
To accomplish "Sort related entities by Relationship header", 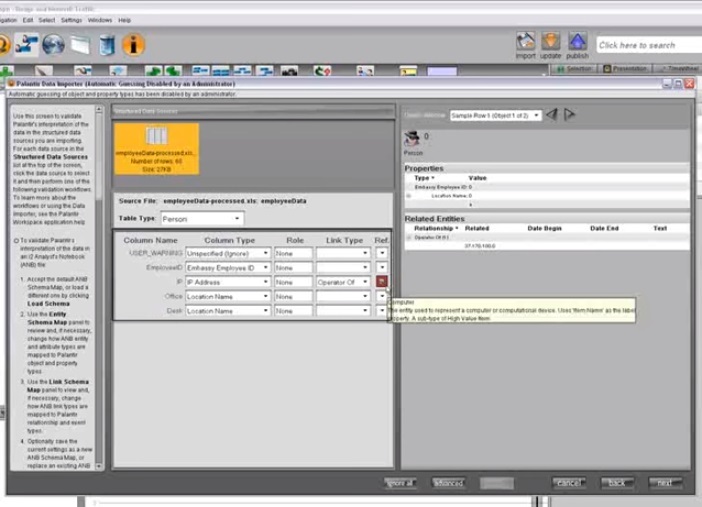I will [436, 228].
